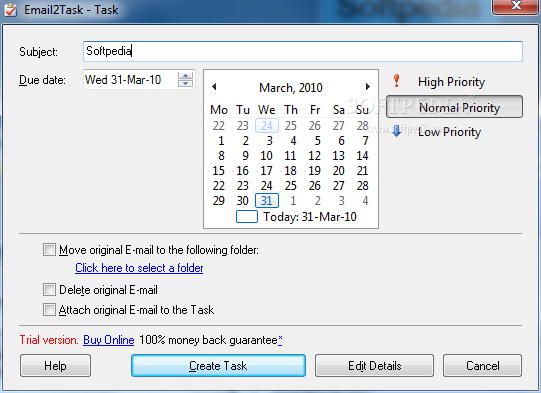Go to next month in calendar
The image size is (541, 393).
tap(367, 87)
